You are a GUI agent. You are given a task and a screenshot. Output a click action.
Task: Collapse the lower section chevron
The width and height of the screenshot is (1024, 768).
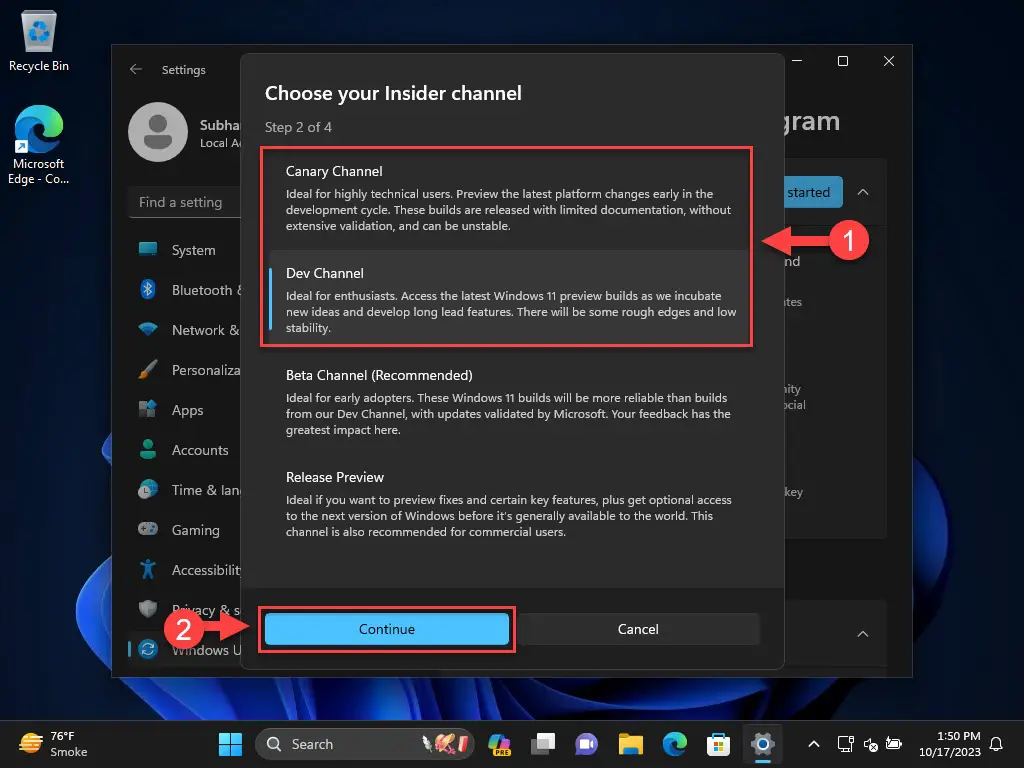[863, 633]
